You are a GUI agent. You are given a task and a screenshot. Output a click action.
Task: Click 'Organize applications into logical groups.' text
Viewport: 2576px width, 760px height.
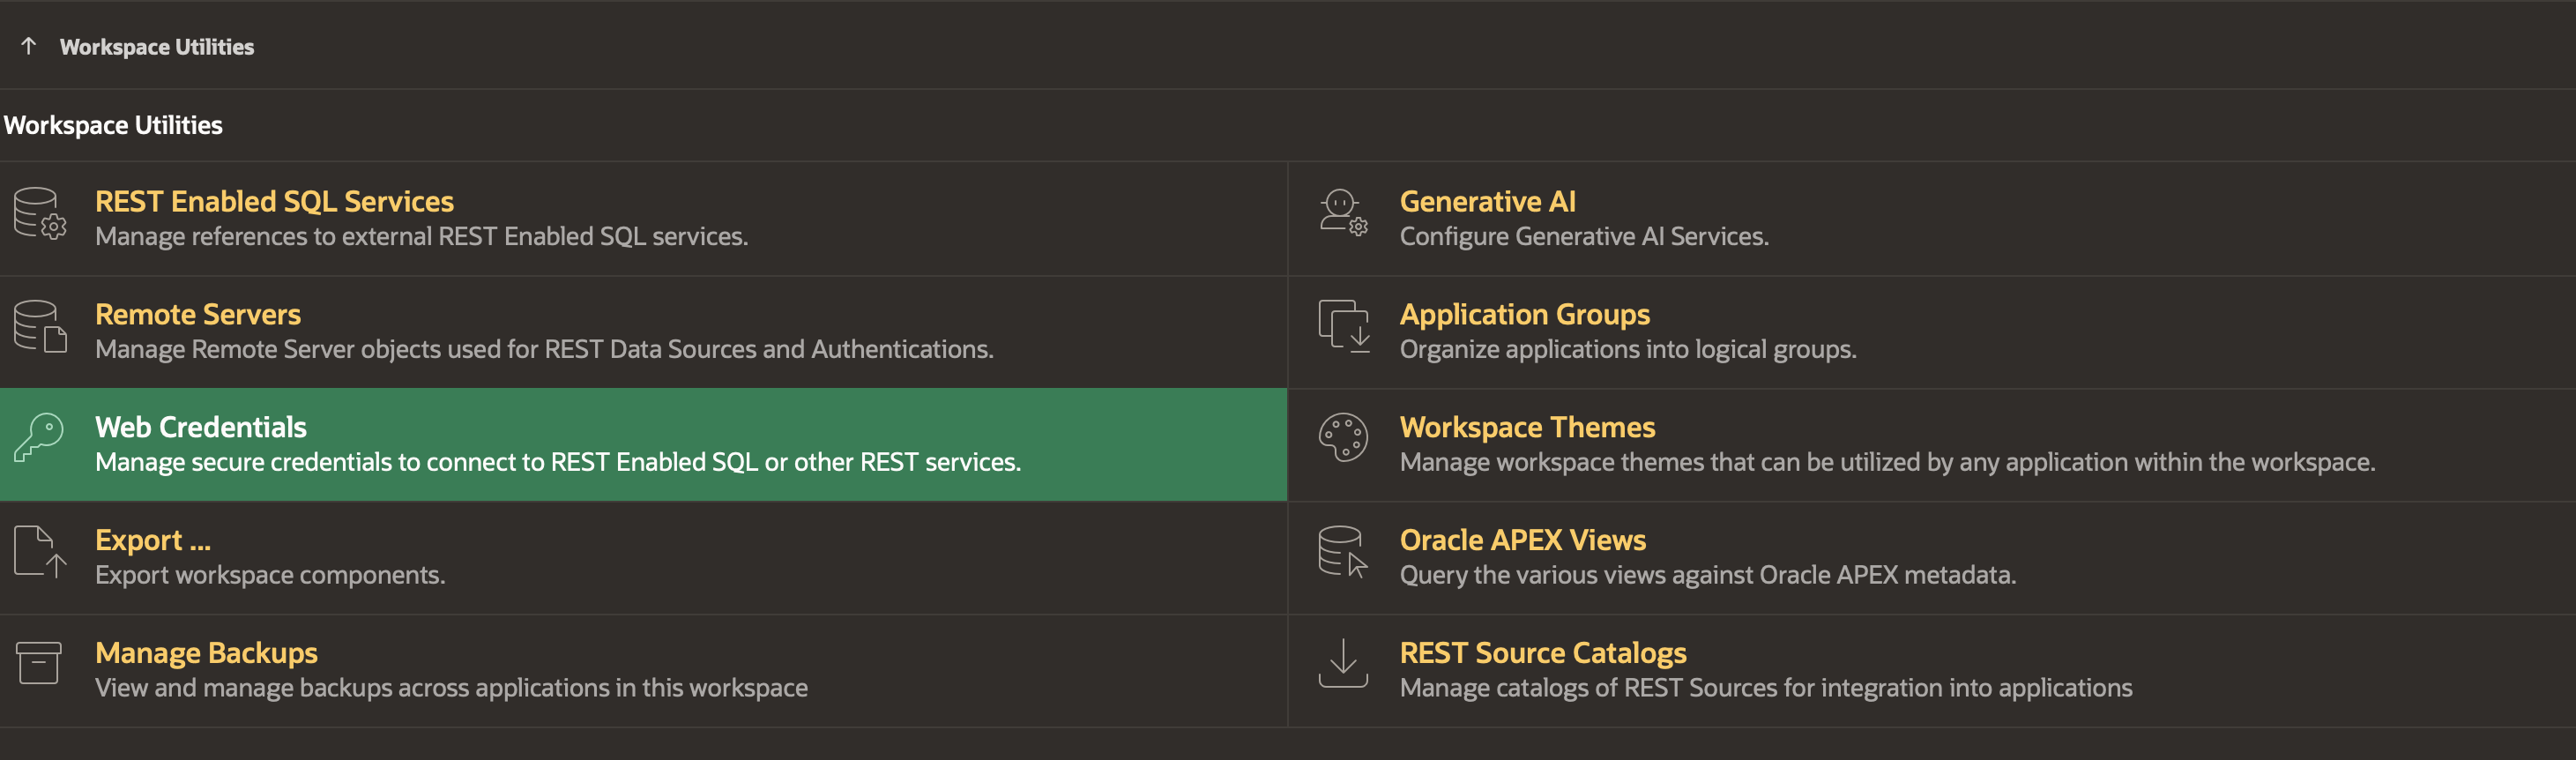[x=1628, y=349]
